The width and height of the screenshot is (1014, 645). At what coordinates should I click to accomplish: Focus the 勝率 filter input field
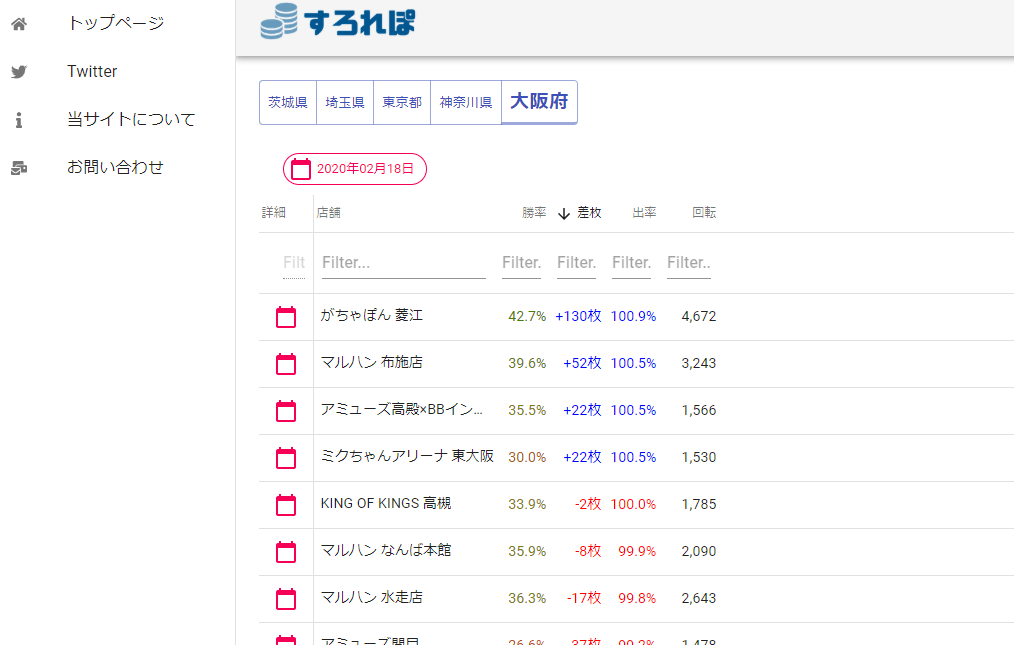click(x=521, y=263)
